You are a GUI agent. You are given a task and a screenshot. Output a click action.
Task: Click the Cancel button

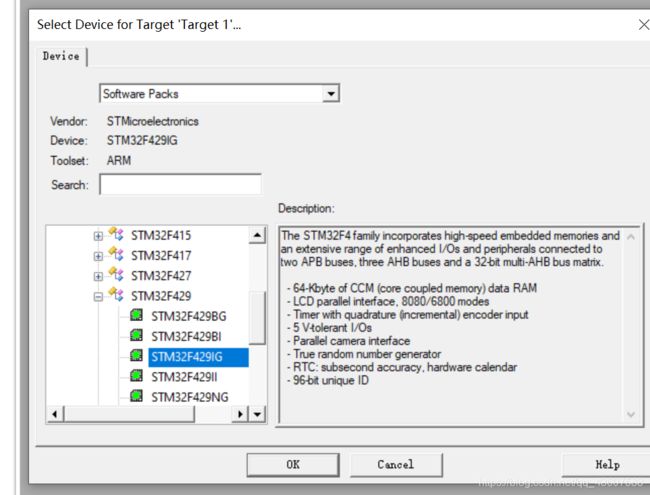pos(396,465)
